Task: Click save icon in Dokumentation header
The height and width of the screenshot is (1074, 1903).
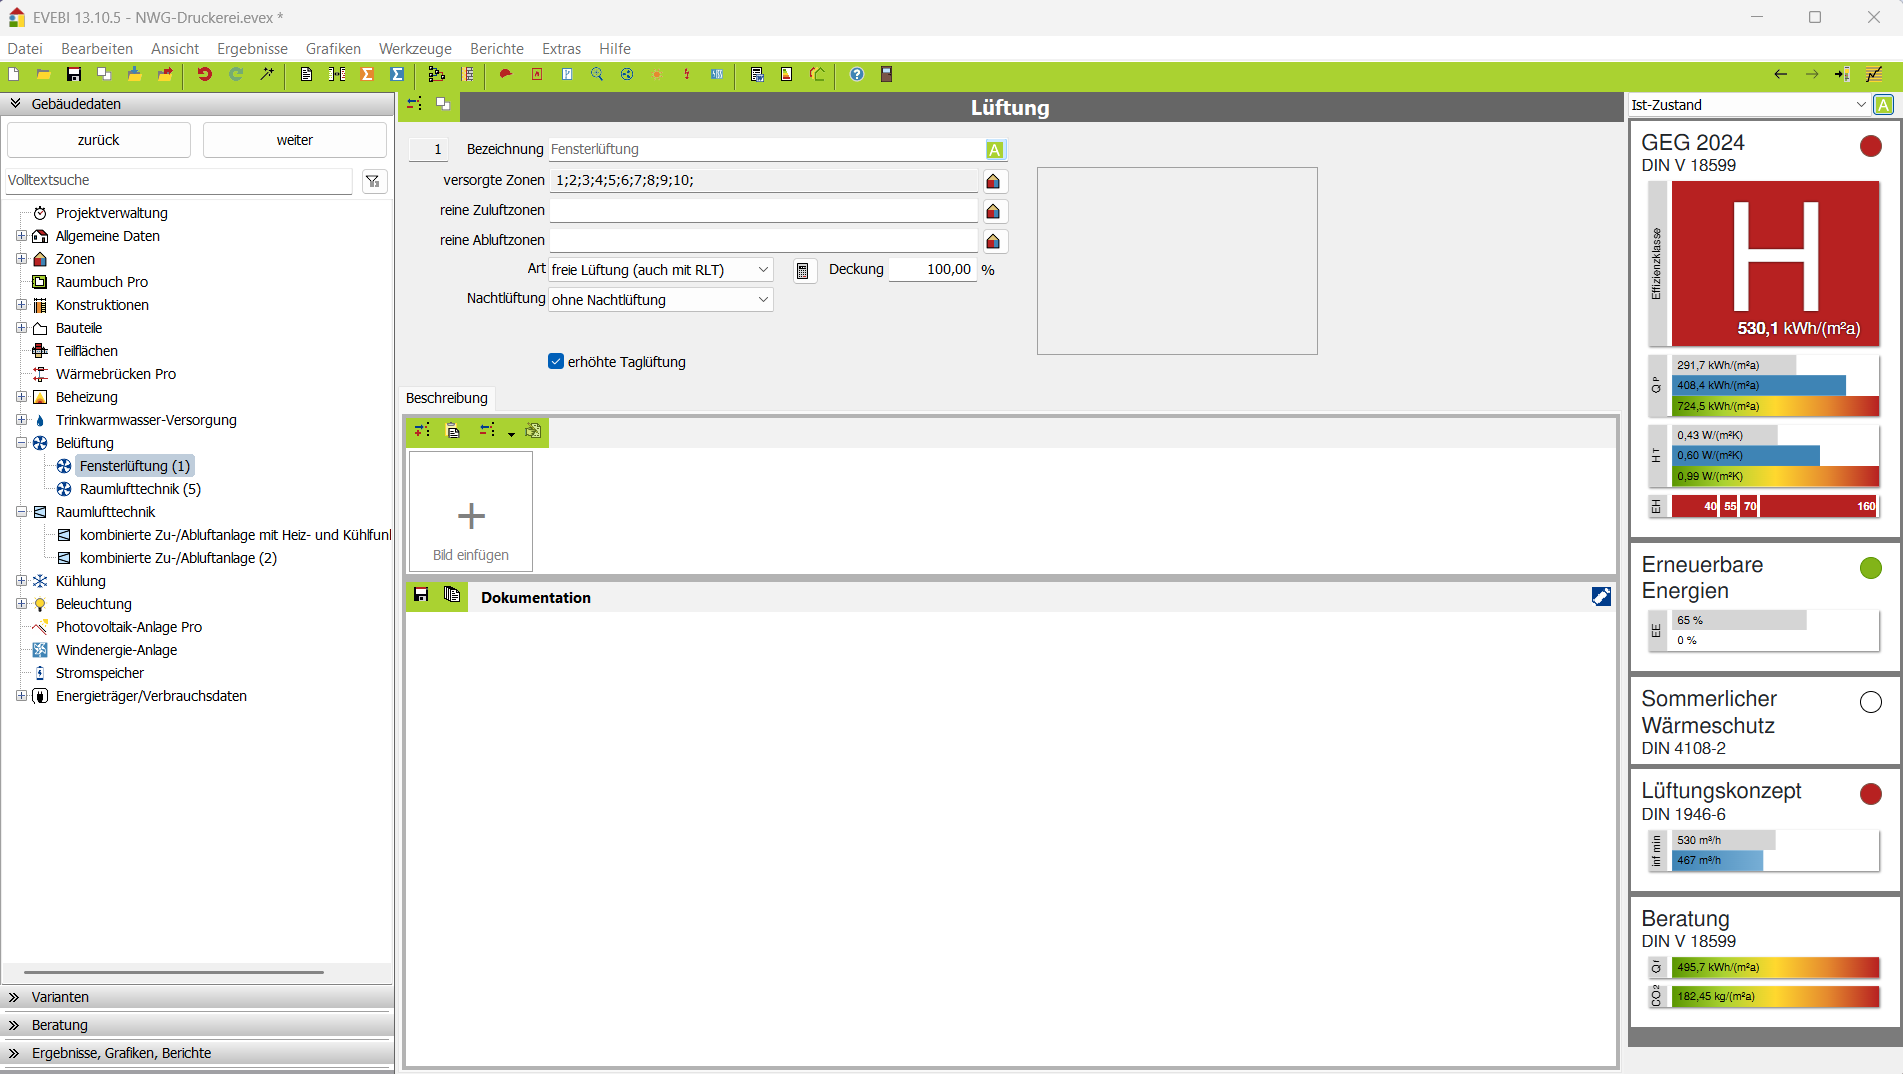Action: point(421,596)
